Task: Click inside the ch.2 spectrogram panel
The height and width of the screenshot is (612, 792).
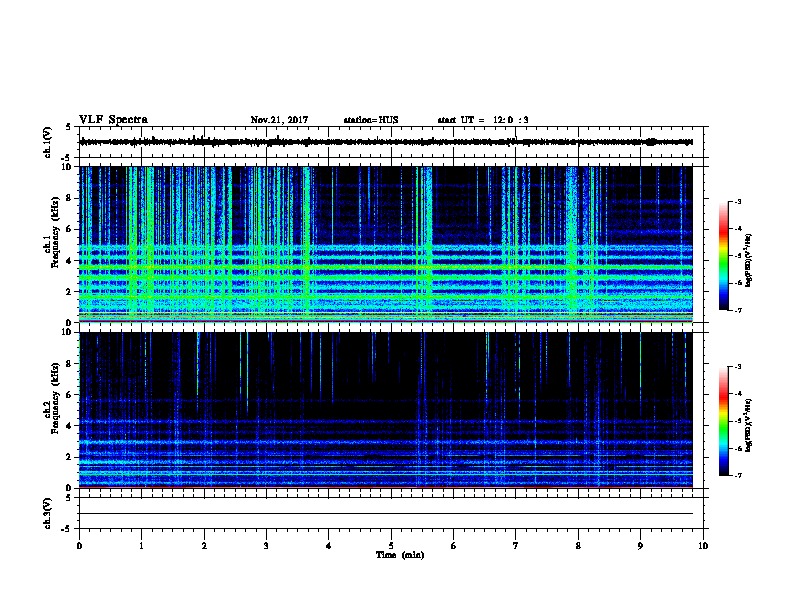Action: [386, 410]
